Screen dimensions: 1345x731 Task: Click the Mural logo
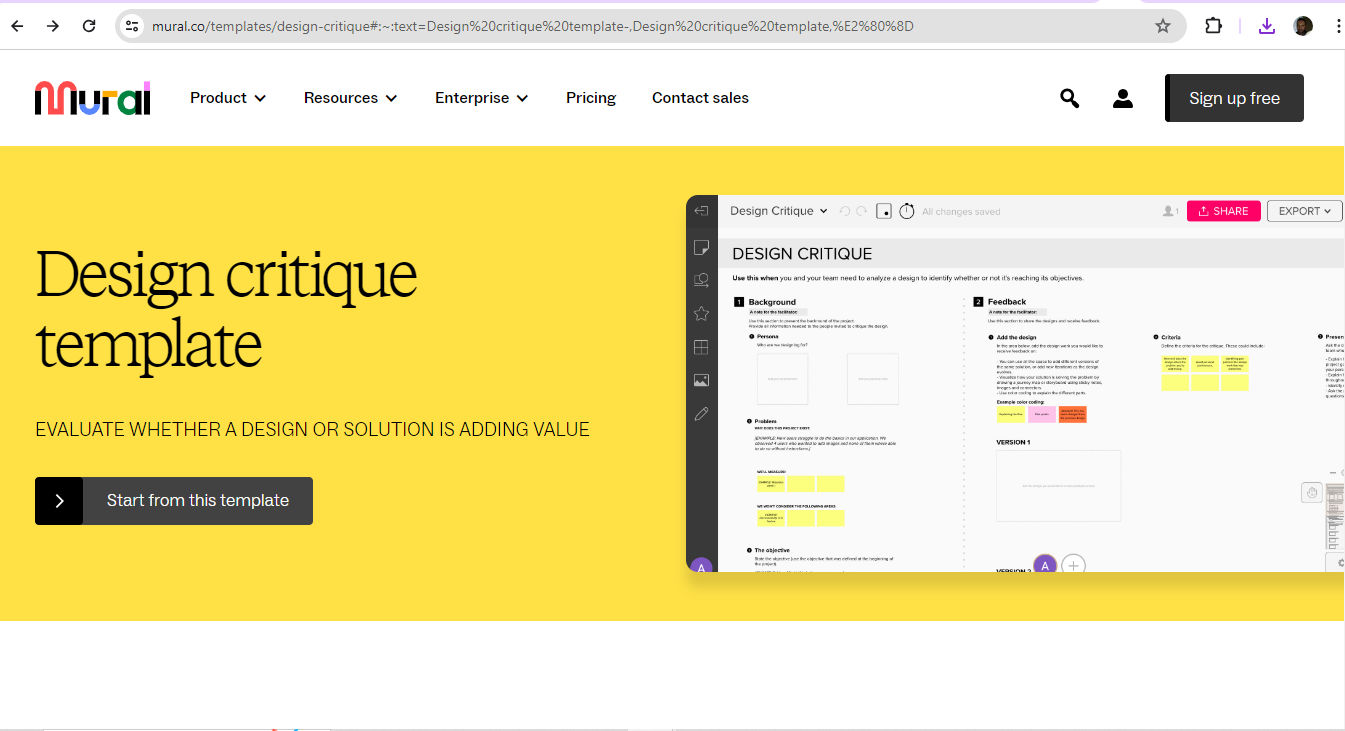pyautogui.click(x=92, y=98)
